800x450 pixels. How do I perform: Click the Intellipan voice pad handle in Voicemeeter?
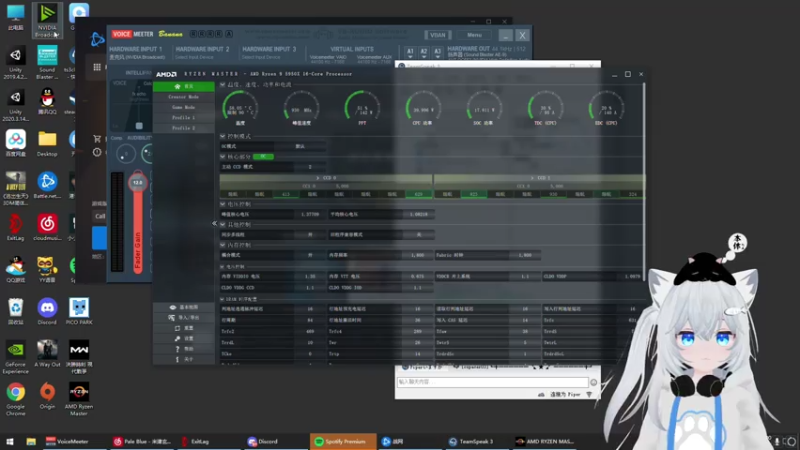point(139,126)
